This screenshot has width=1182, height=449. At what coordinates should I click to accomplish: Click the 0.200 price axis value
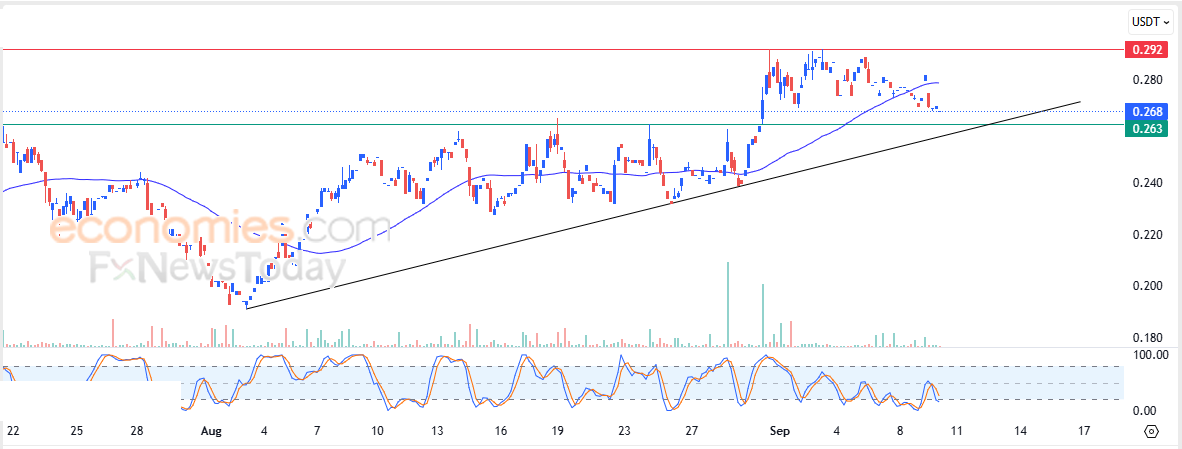pyautogui.click(x=1149, y=286)
